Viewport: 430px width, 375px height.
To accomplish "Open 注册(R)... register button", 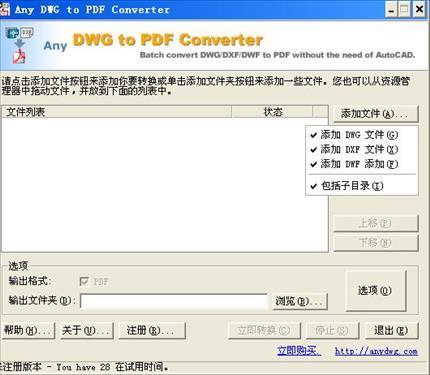I will click(x=152, y=331).
